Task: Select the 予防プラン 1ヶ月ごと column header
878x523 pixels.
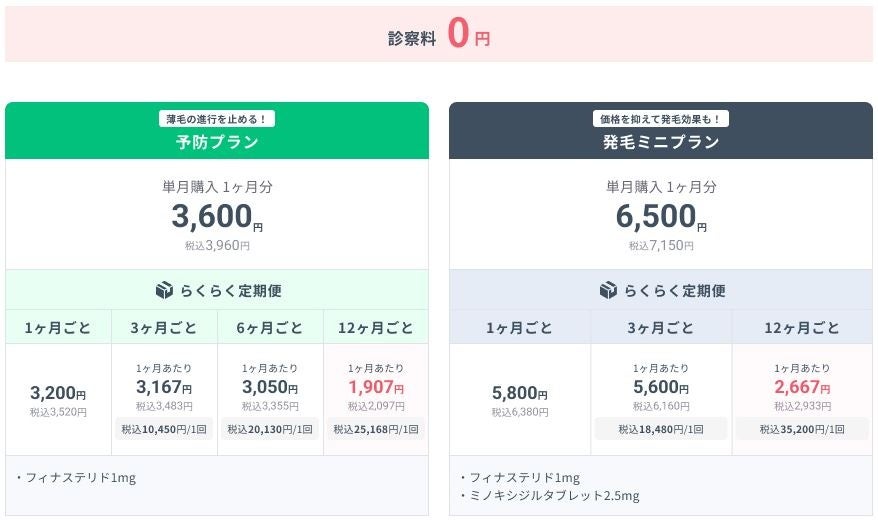Action: [58, 328]
